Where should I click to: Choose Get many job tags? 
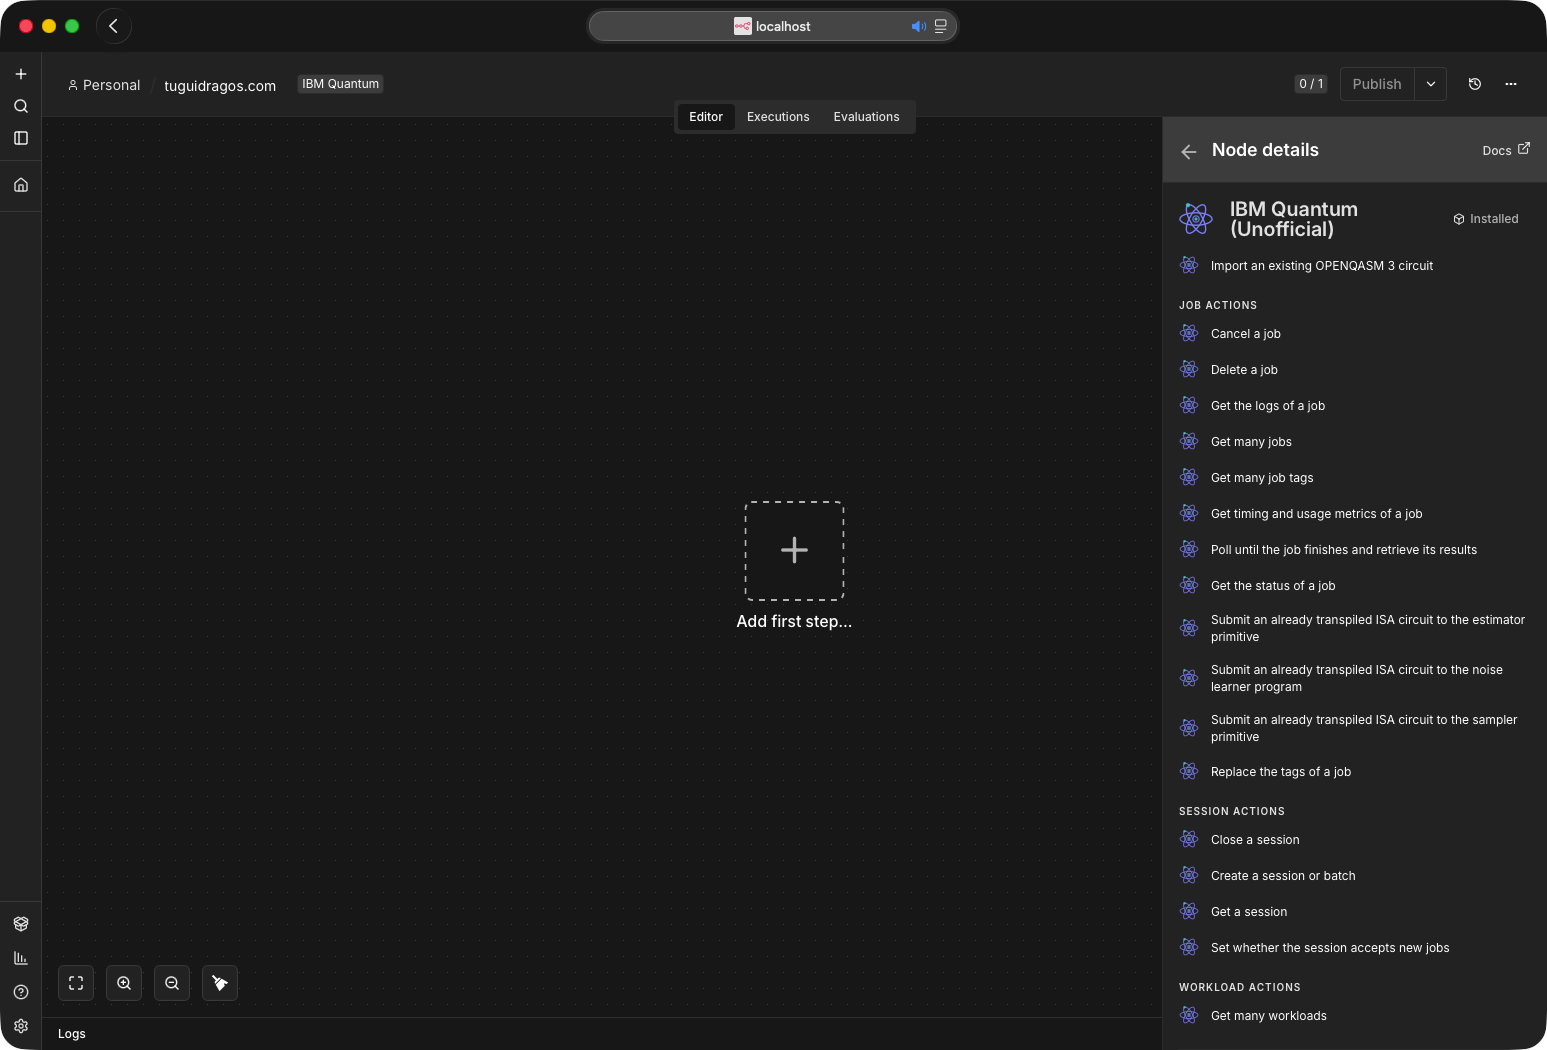click(x=1355, y=478)
